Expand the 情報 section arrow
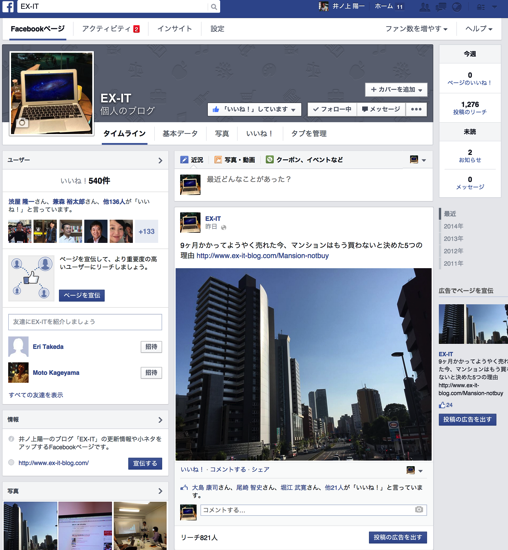Image resolution: width=508 pixels, height=550 pixels. [x=160, y=420]
